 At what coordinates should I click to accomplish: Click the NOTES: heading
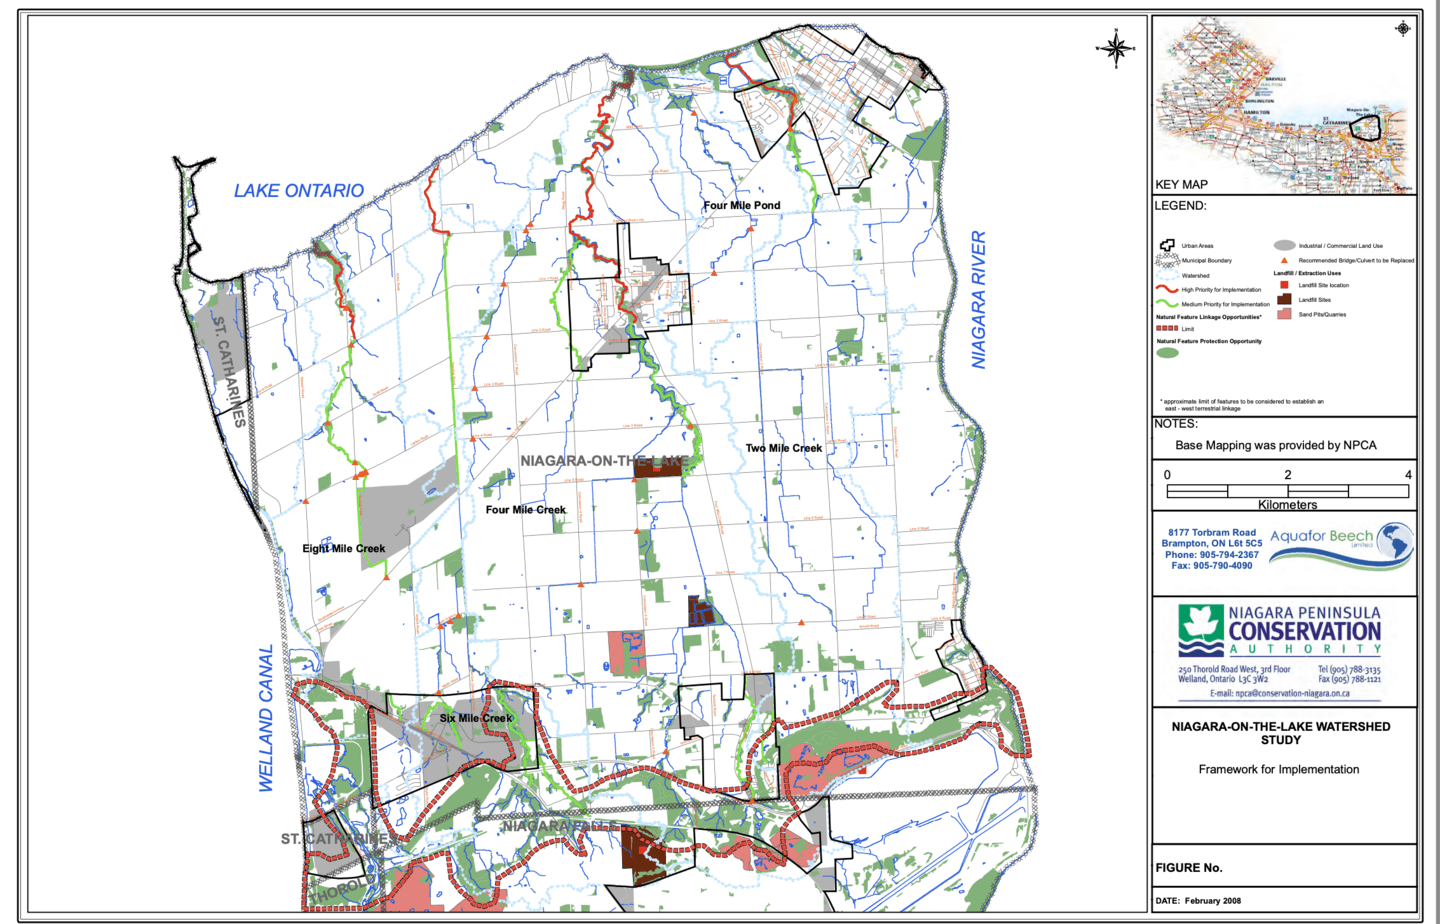click(x=1176, y=424)
